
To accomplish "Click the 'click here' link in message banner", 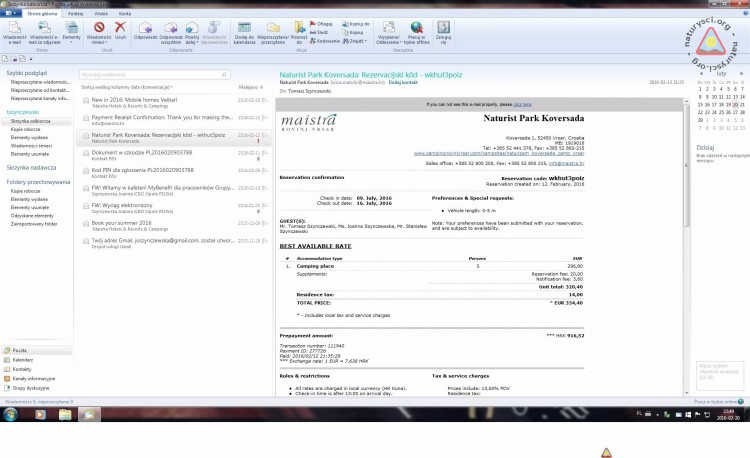I will tap(522, 104).
